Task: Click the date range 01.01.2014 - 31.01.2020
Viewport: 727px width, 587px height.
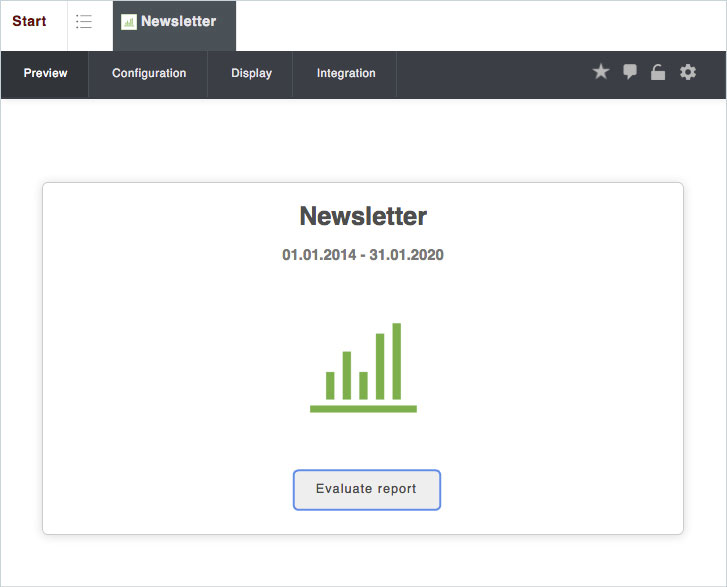Action: pos(363,255)
